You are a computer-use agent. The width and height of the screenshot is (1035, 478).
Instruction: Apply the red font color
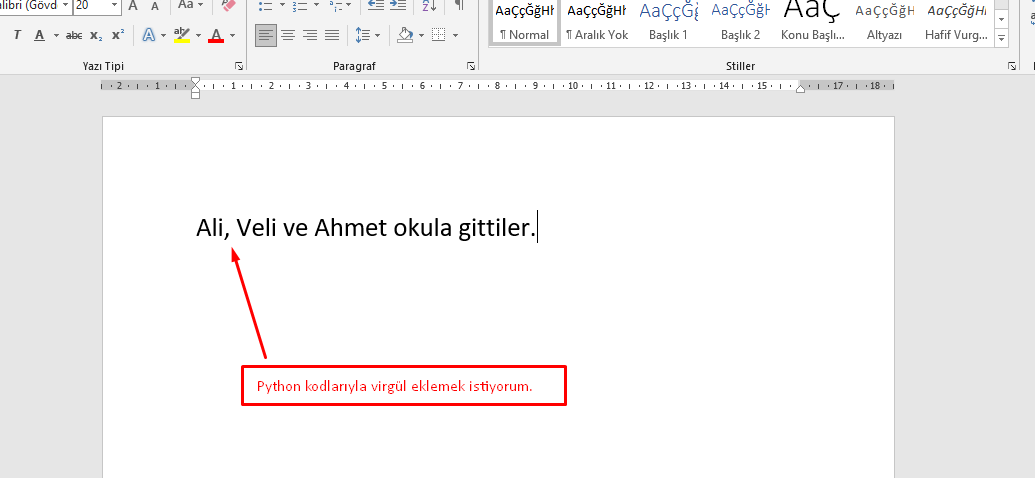pos(215,35)
